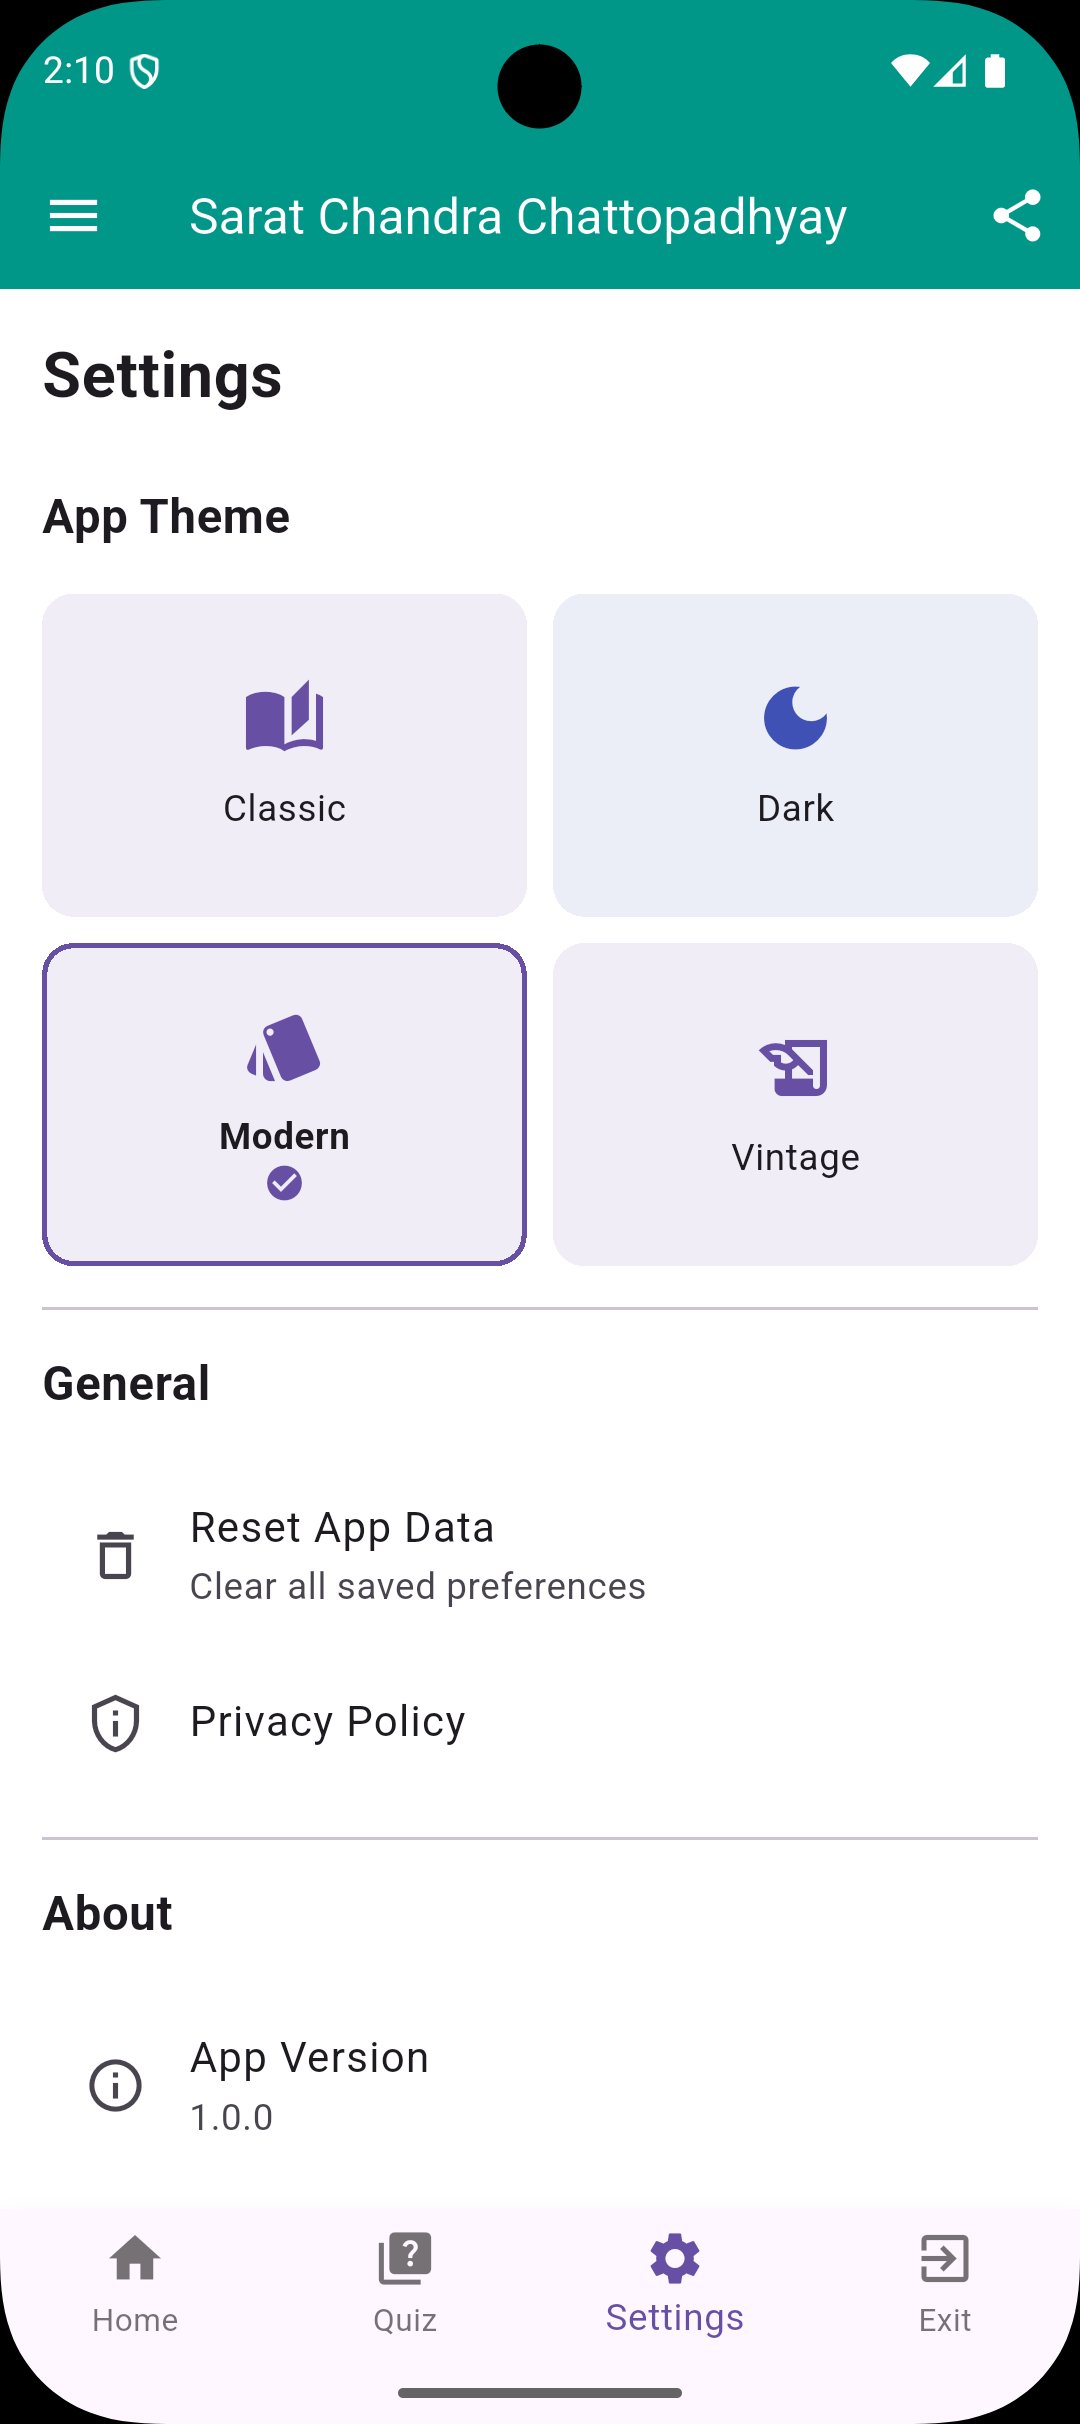Open the hamburger navigation menu
1080x2424 pixels.
coord(74,216)
